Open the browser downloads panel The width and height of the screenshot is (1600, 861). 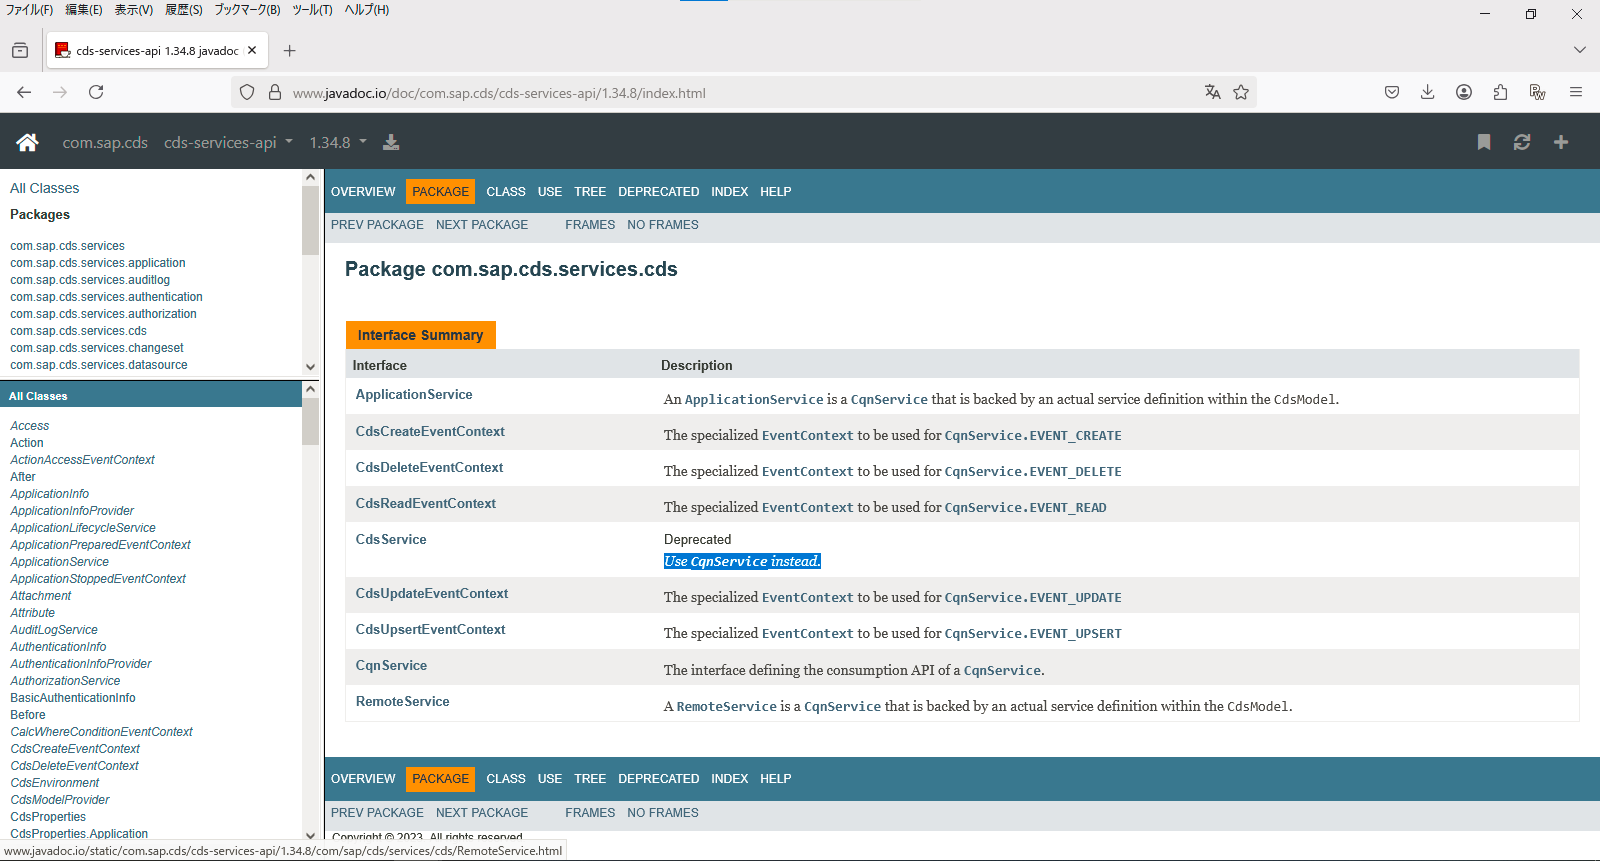point(1428,92)
